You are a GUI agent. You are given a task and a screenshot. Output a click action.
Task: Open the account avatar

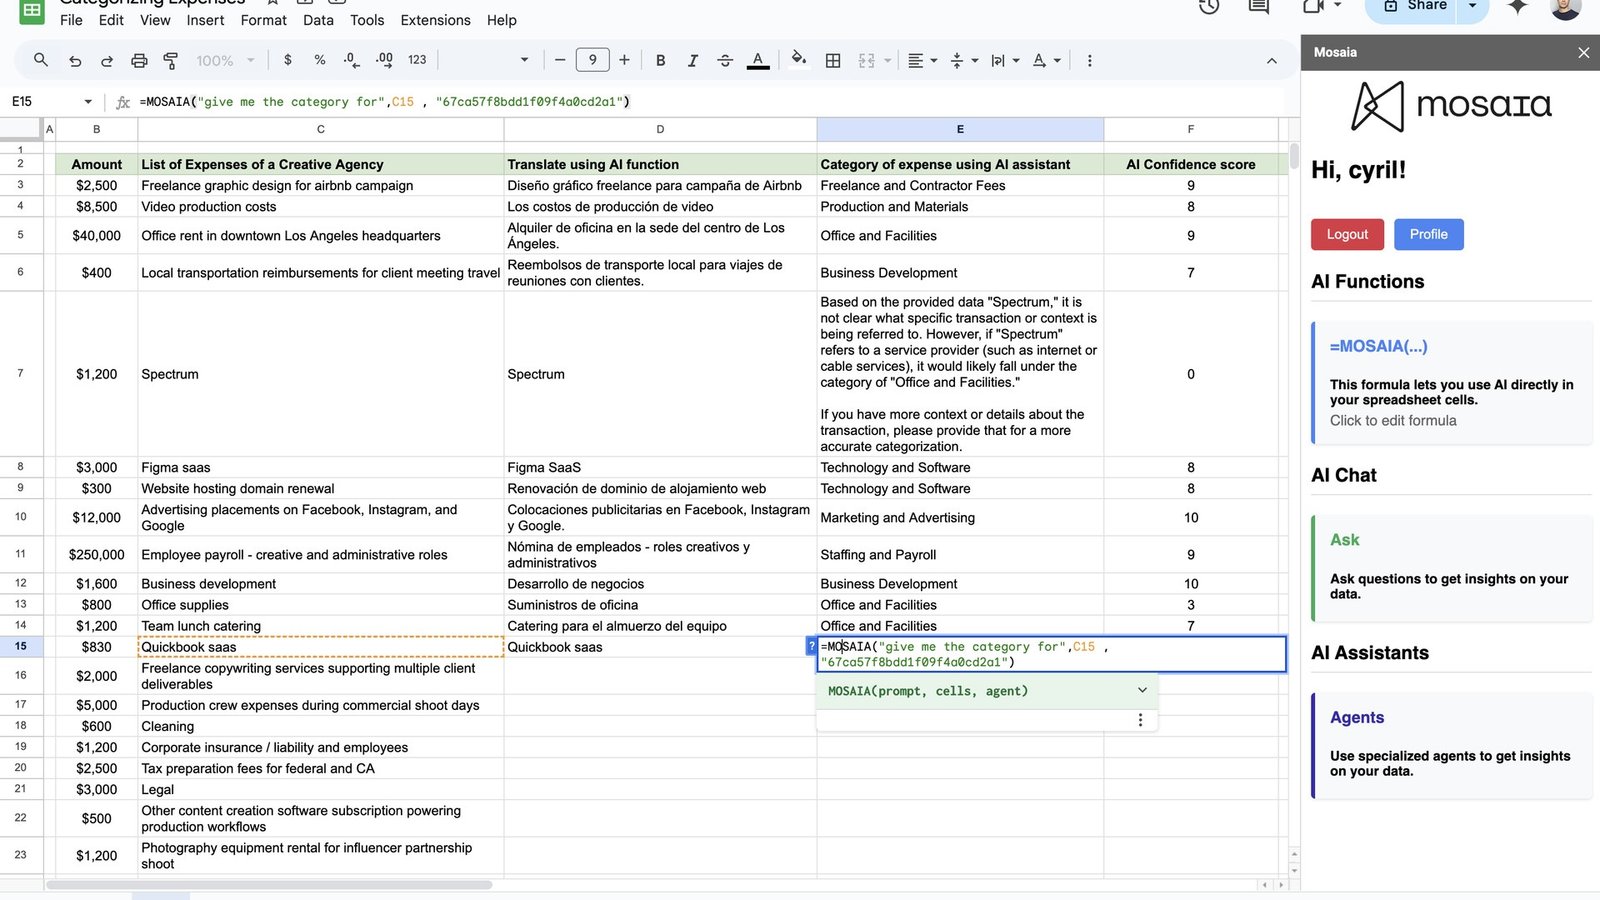tap(1566, 8)
